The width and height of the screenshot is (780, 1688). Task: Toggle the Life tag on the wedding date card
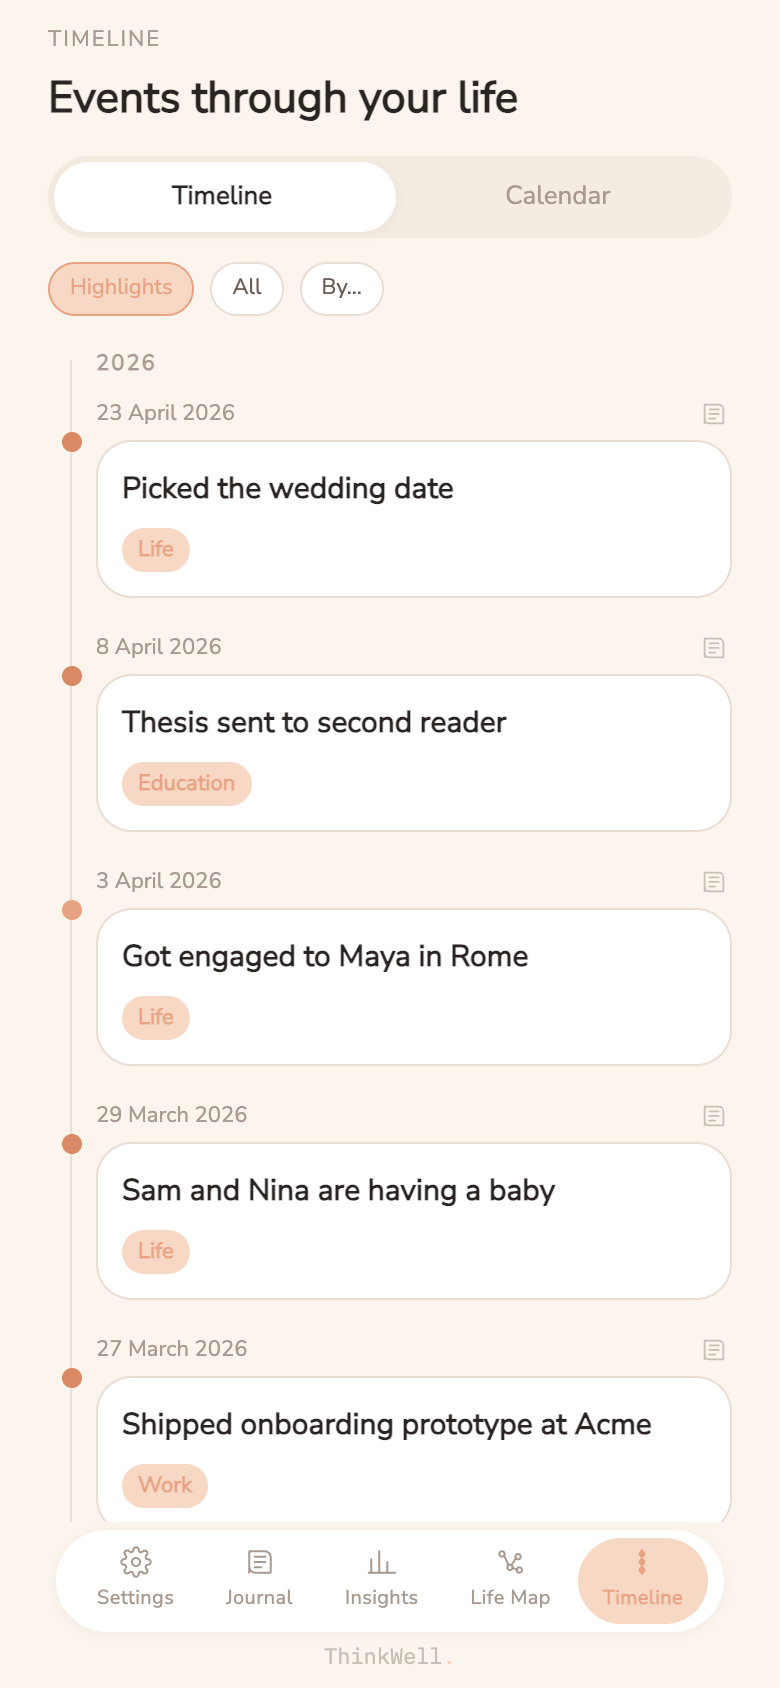pos(155,549)
